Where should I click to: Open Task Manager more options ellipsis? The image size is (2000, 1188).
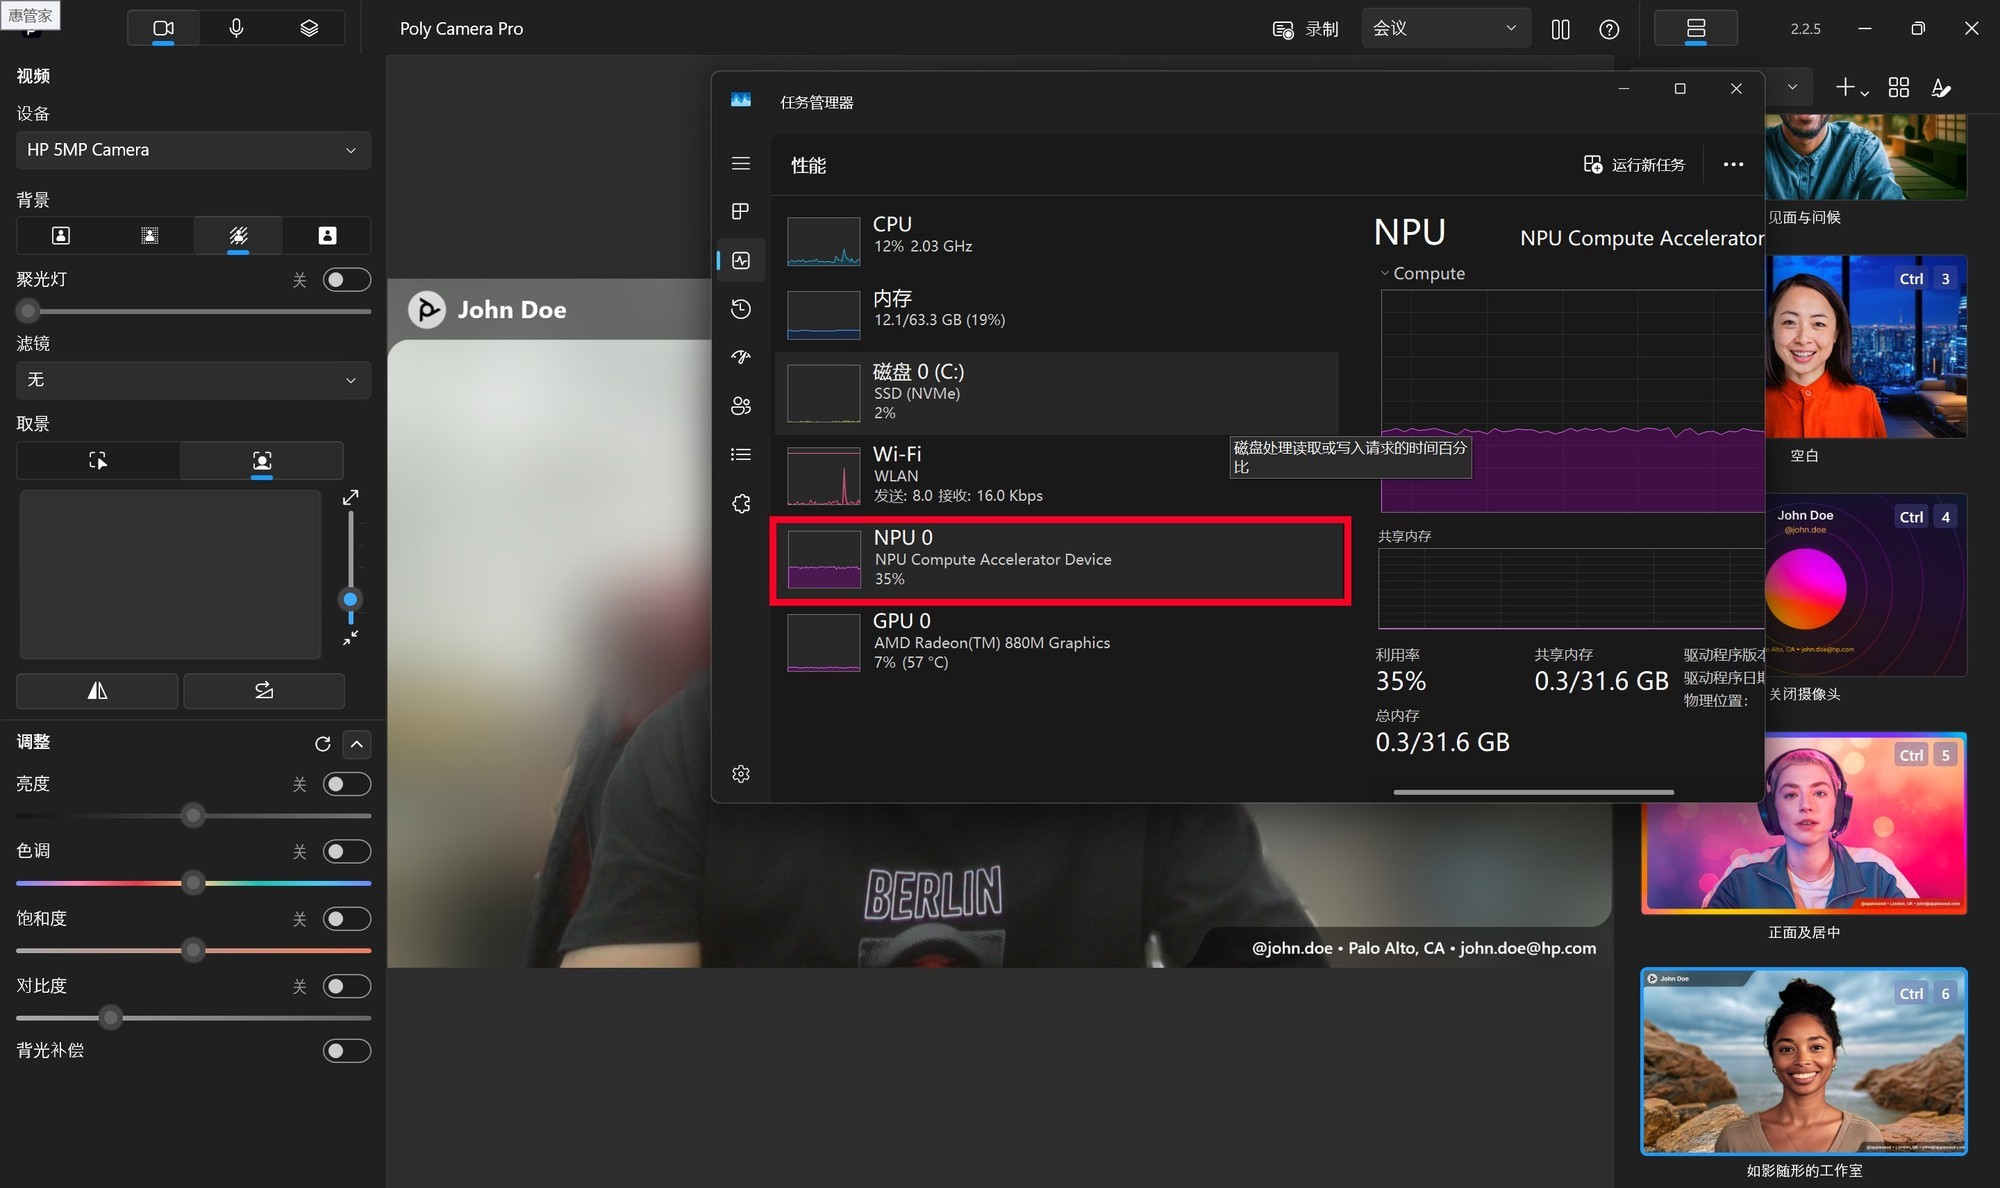coord(1733,165)
